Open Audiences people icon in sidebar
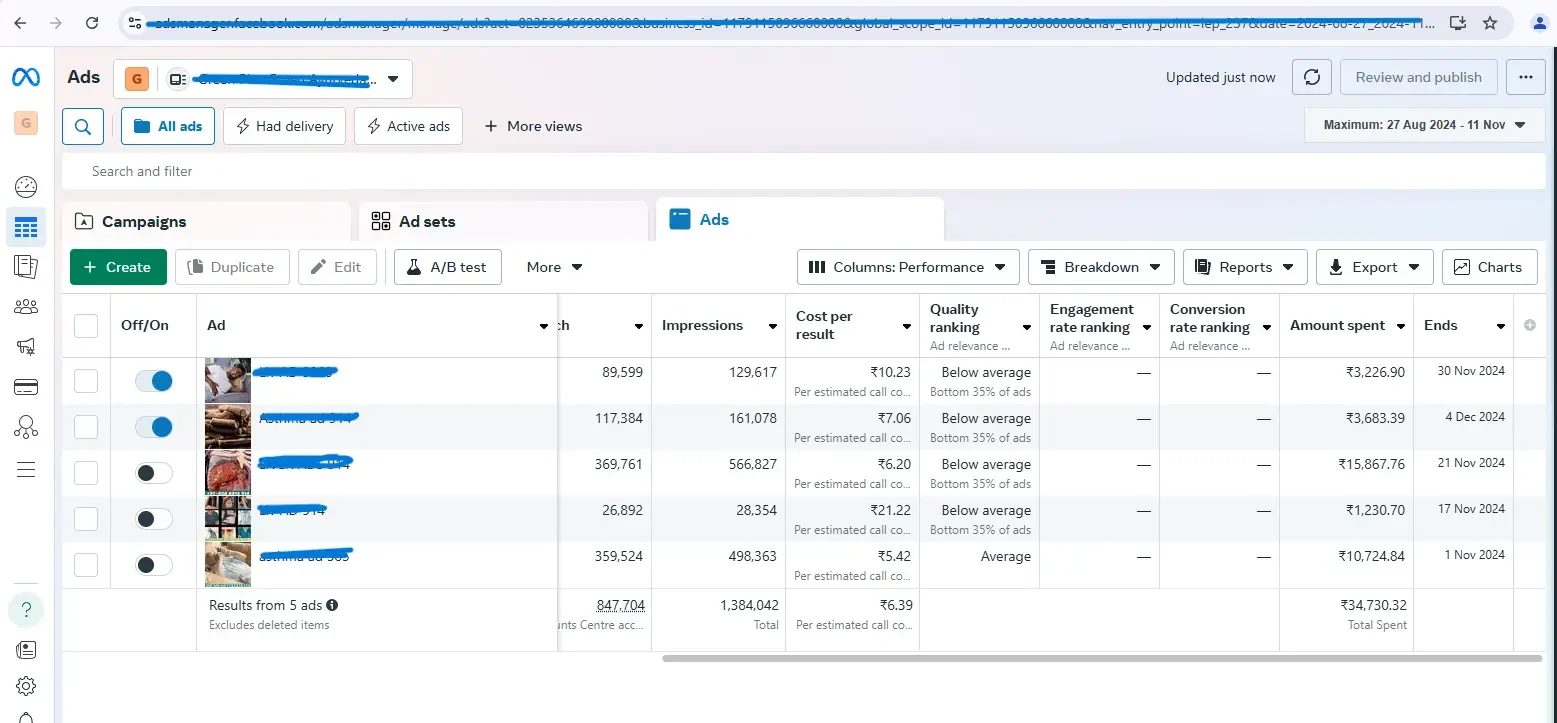Image resolution: width=1557 pixels, height=723 pixels. point(26,307)
